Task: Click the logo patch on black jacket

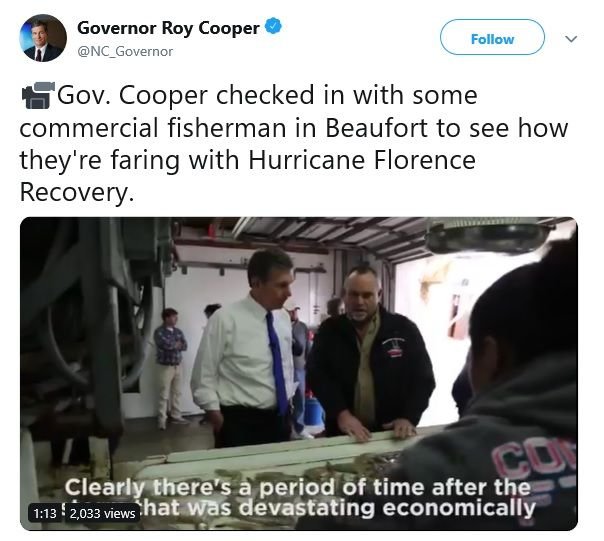Action: tap(392, 347)
